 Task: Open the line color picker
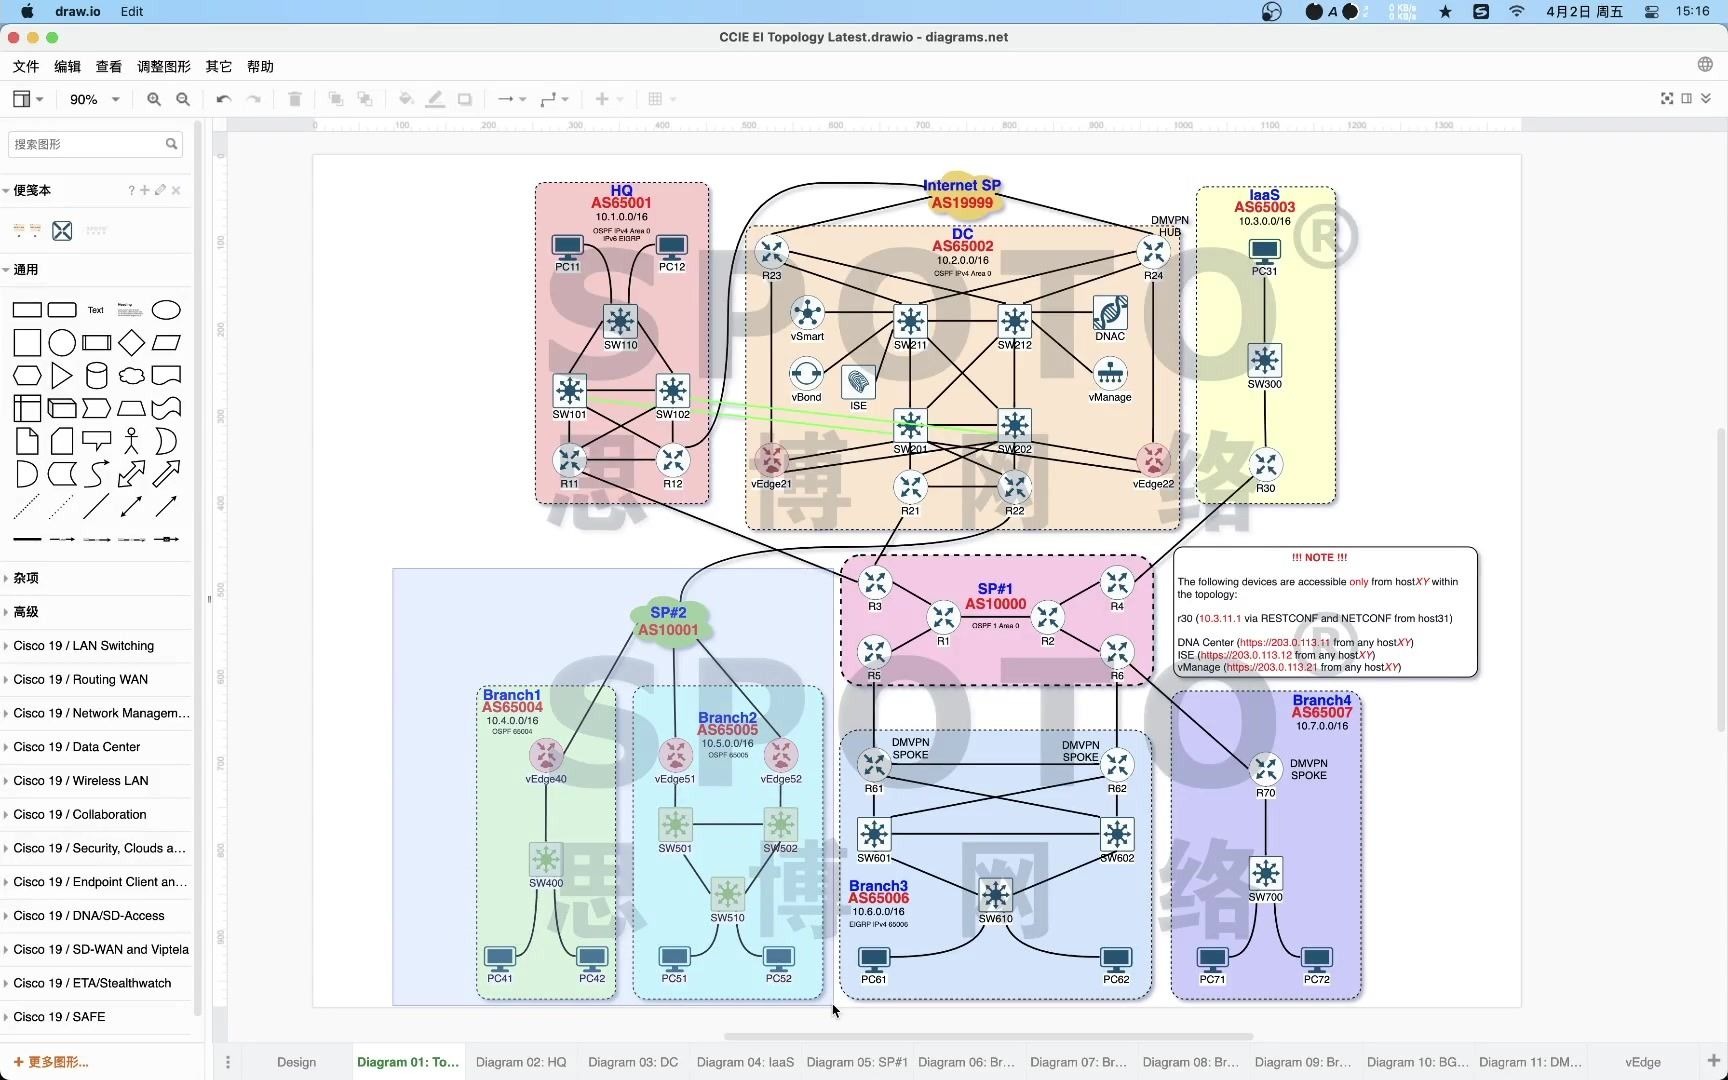click(435, 99)
